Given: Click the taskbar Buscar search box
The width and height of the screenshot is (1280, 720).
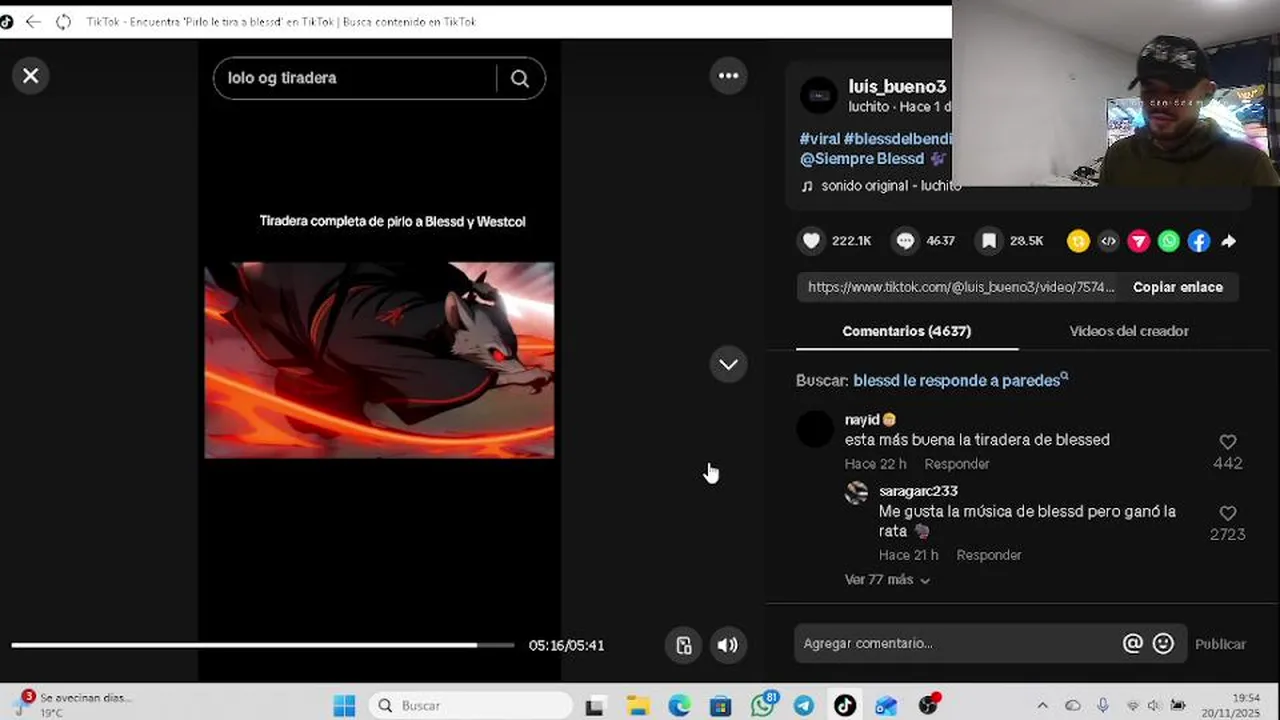Looking at the screenshot, I should tap(471, 706).
